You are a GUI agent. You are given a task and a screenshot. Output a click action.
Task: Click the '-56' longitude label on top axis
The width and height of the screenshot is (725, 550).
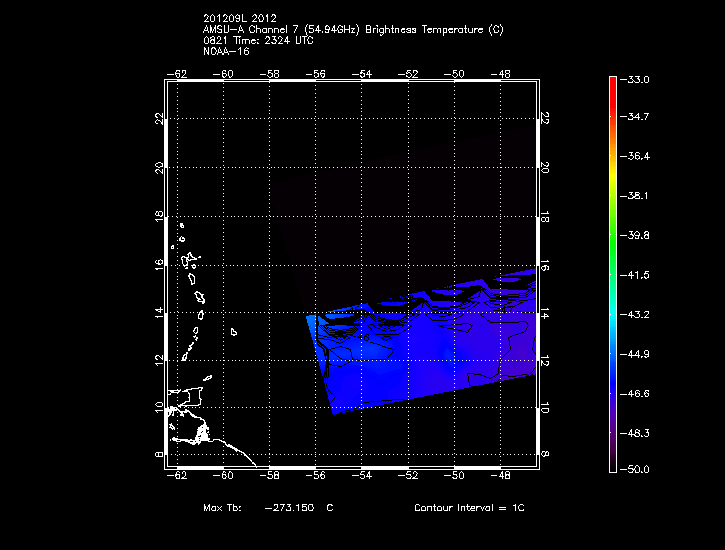(x=316, y=74)
